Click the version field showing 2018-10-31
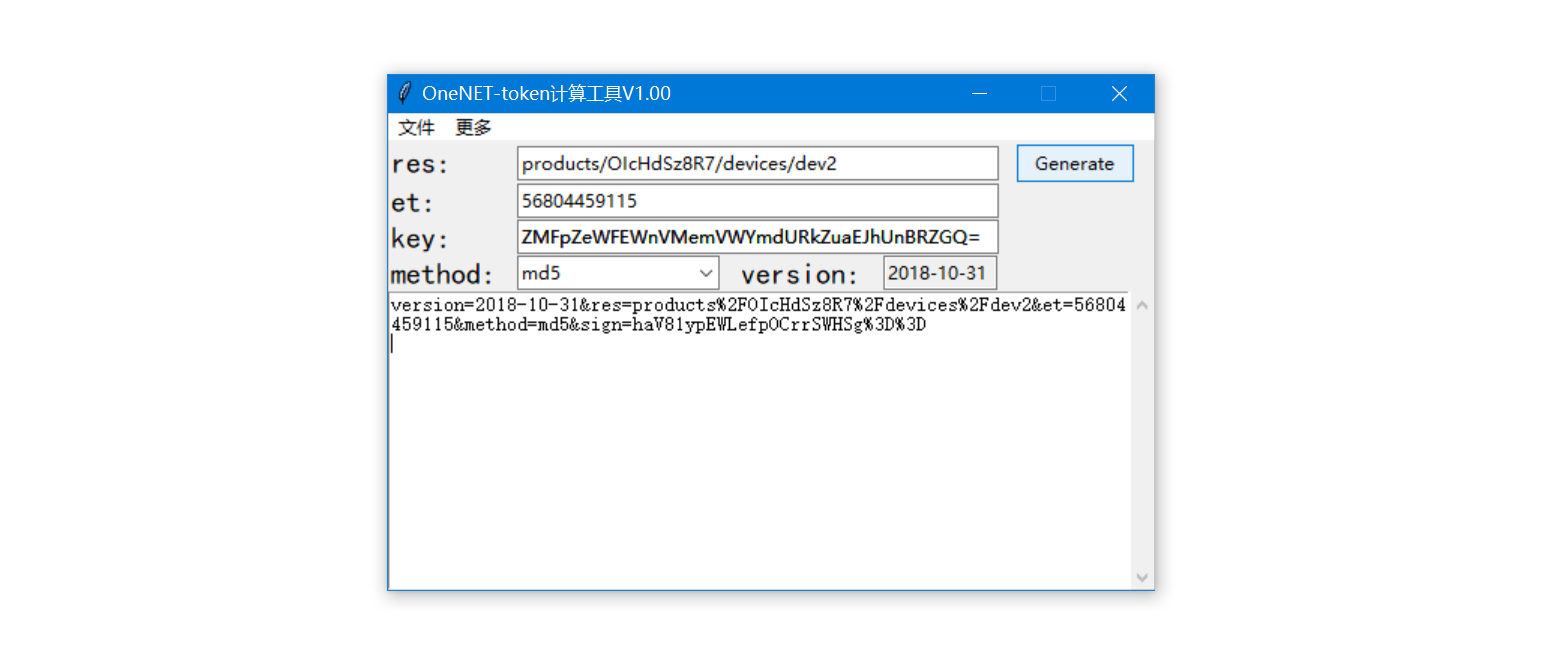1552x654 pixels. (x=939, y=273)
